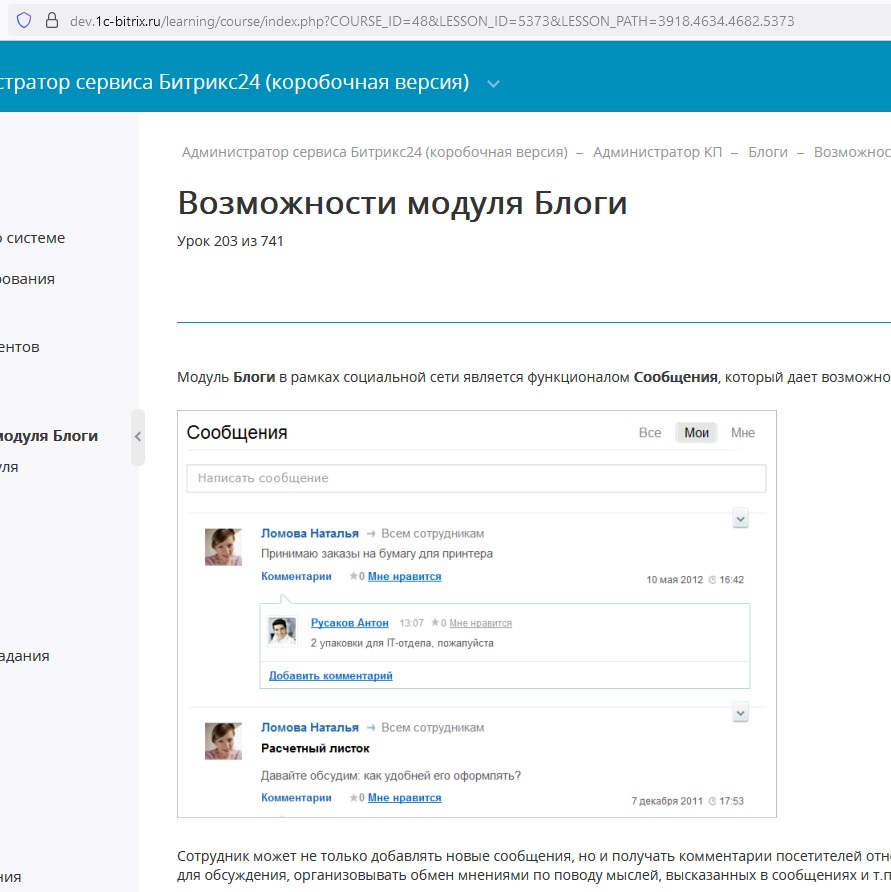This screenshot has width=891, height=892.
Task: Click Ломова Наталья avatar in 'Расчетный листок' post
Action: pos(223,741)
